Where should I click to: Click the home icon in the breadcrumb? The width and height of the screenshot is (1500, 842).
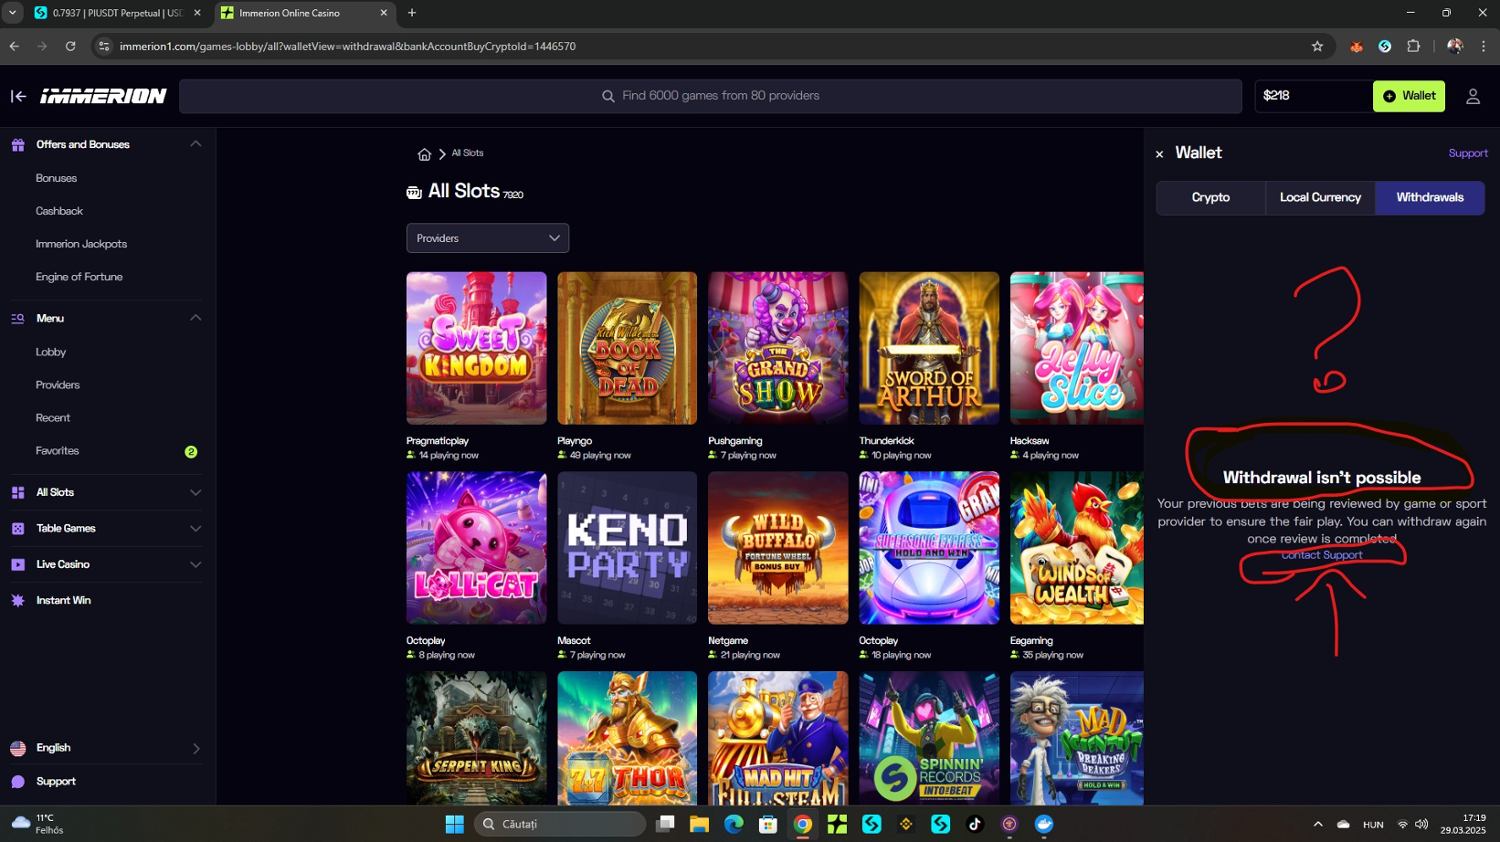(424, 154)
